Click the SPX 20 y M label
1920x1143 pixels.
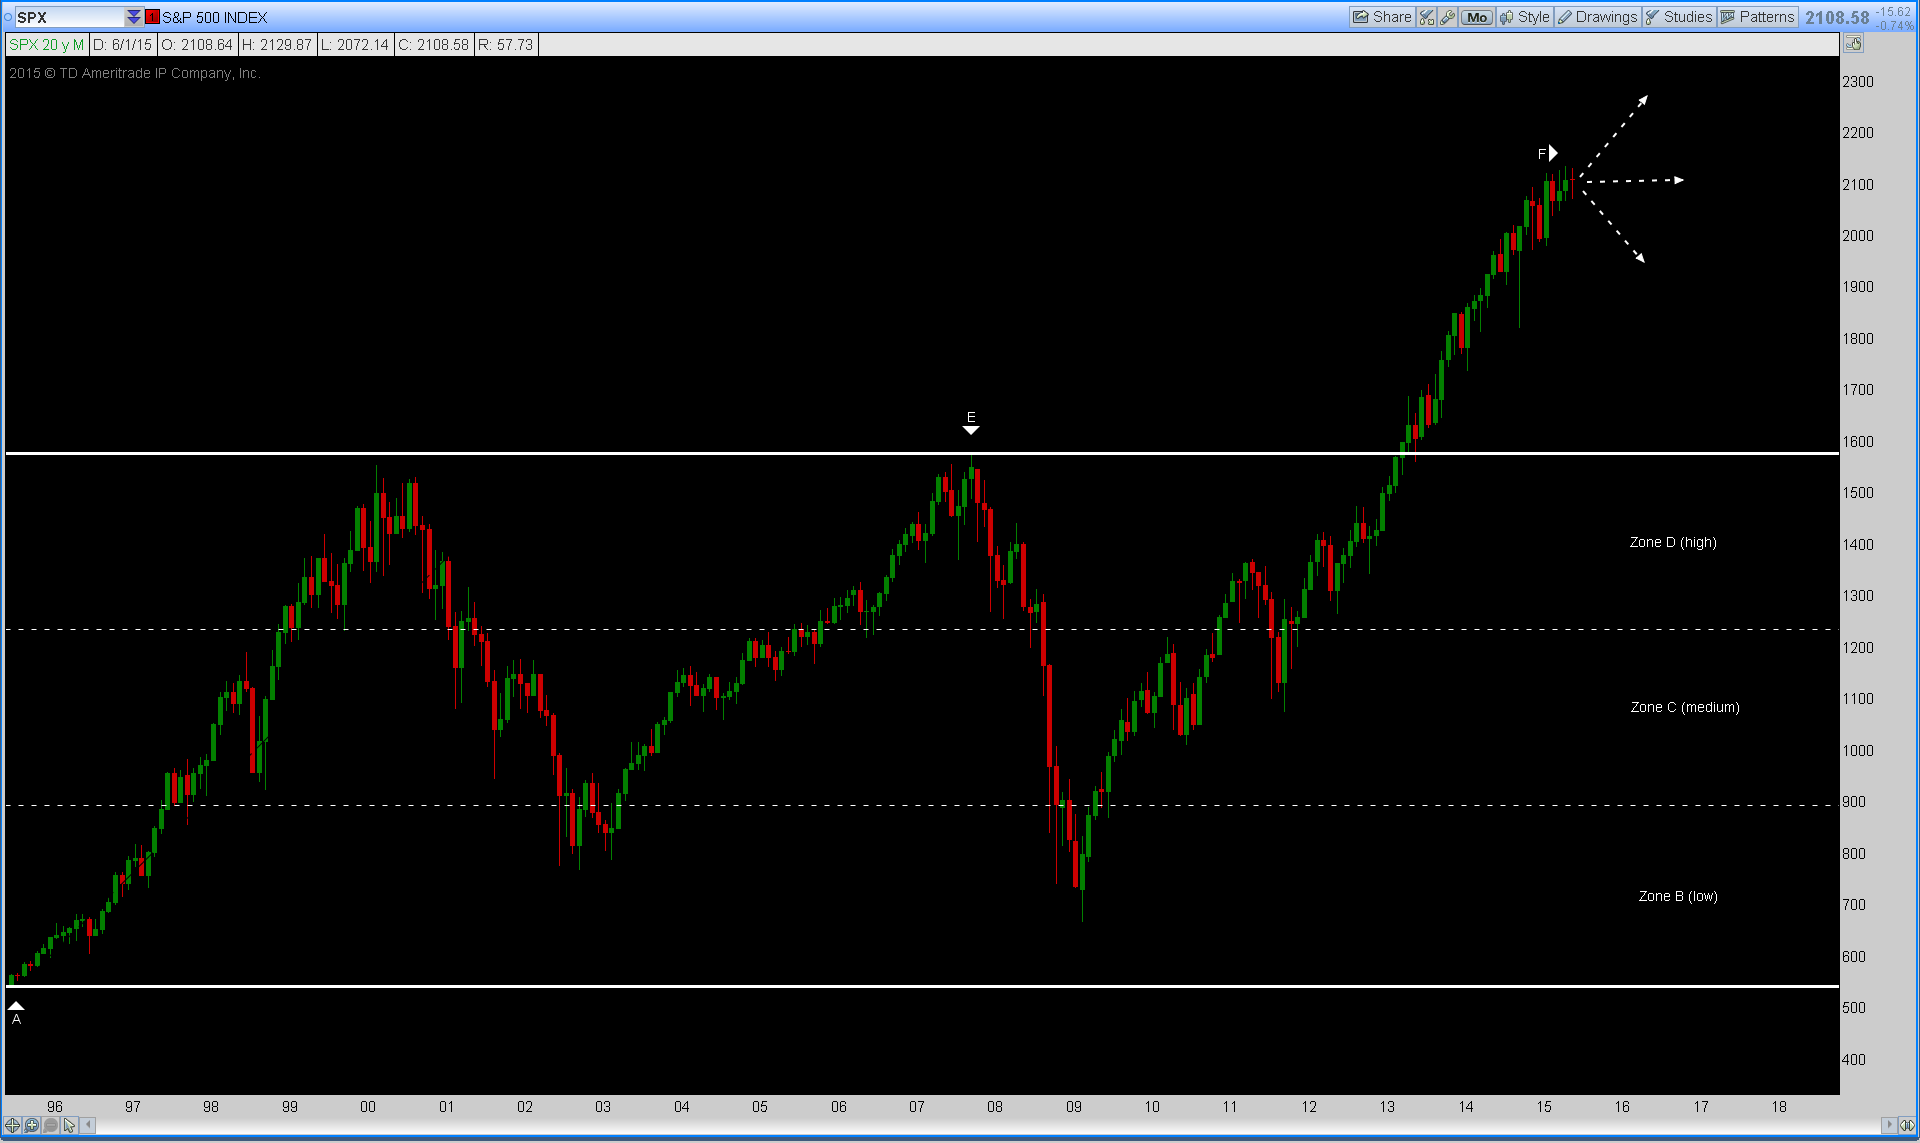point(47,45)
